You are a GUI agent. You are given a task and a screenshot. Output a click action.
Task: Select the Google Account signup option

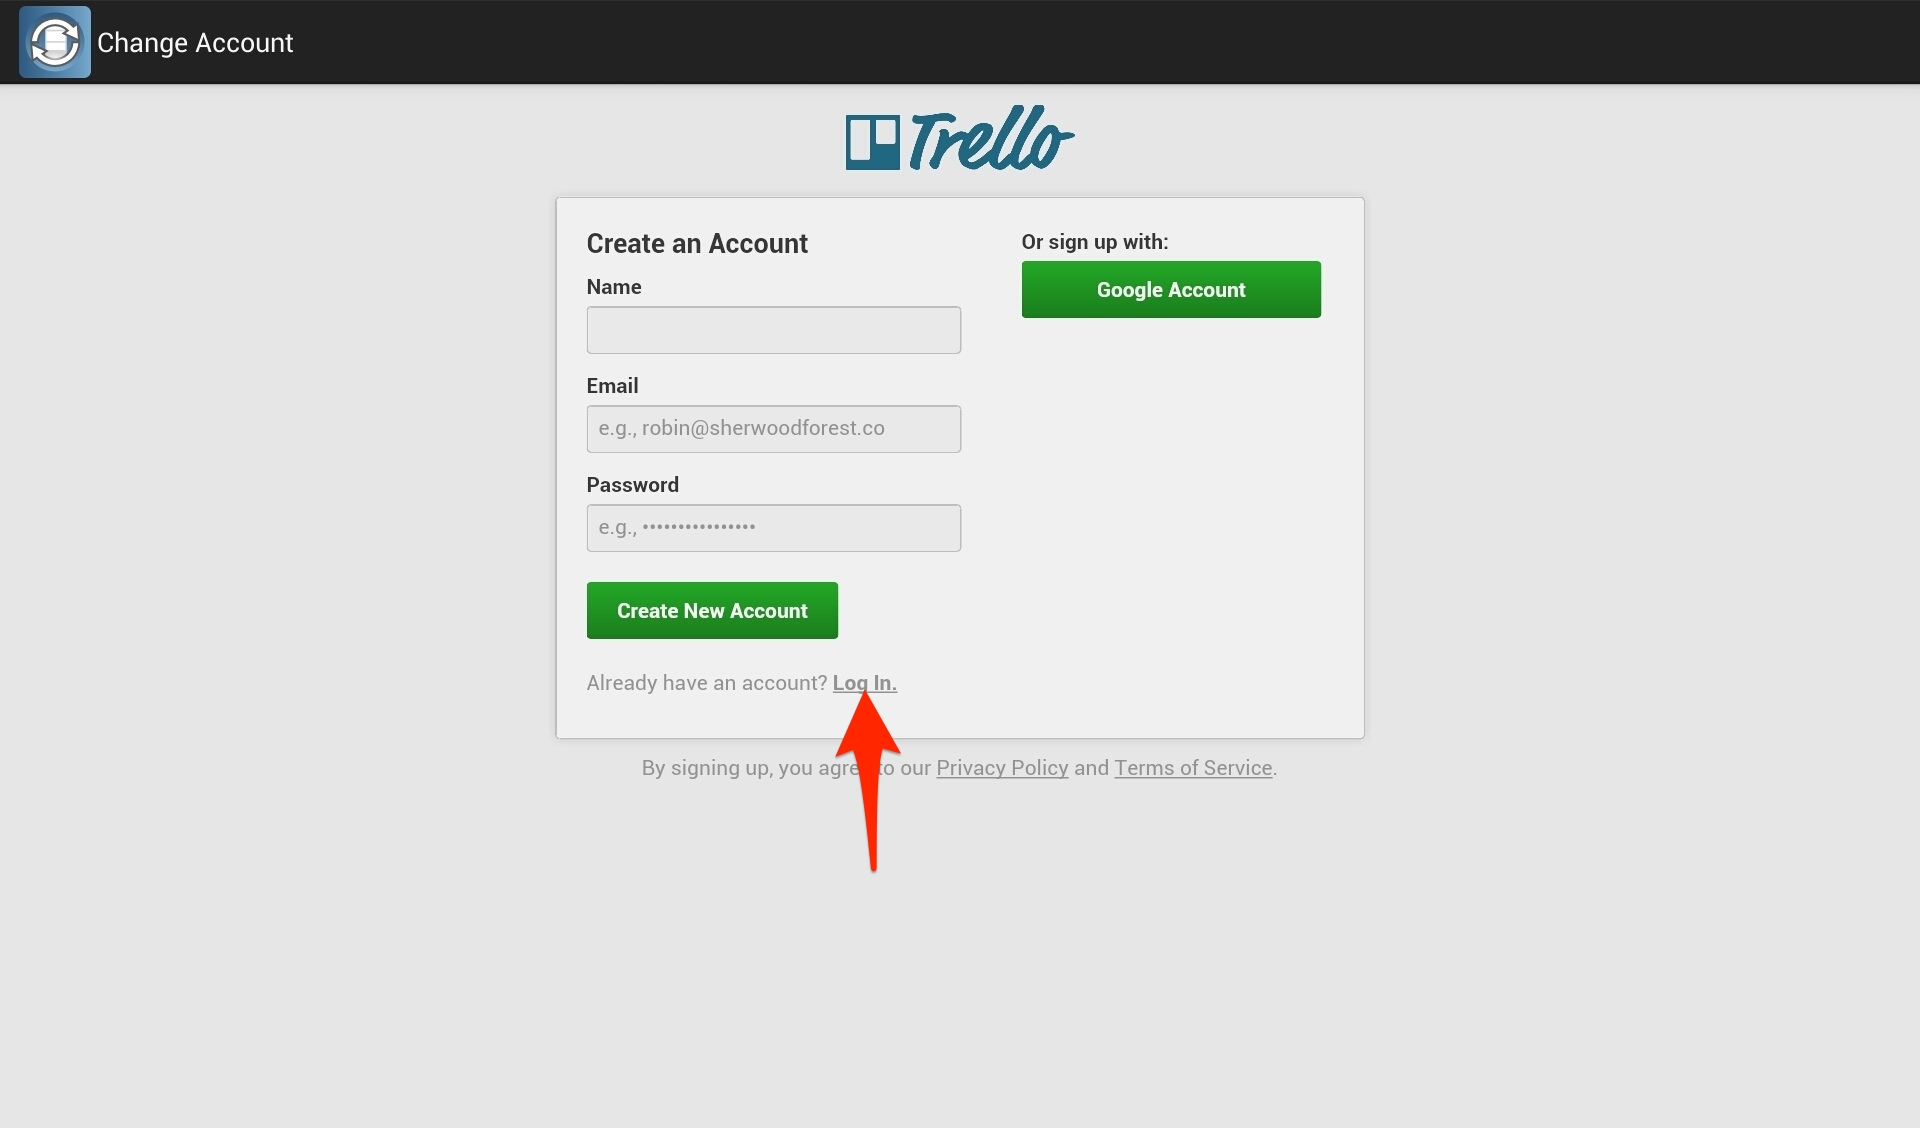(1171, 289)
